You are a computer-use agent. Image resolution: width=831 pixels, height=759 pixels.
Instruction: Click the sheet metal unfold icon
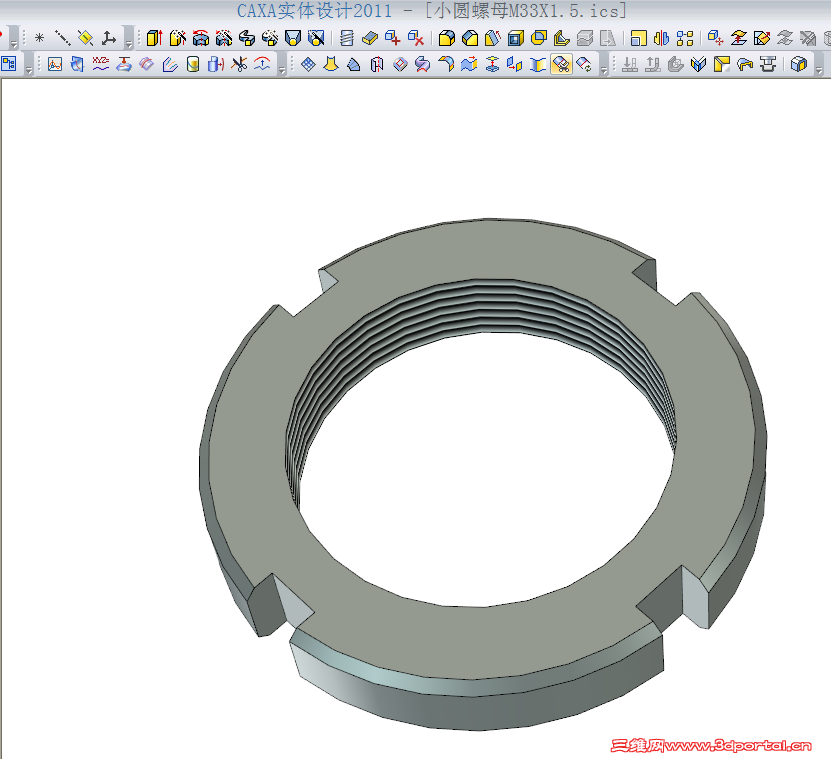pos(699,64)
